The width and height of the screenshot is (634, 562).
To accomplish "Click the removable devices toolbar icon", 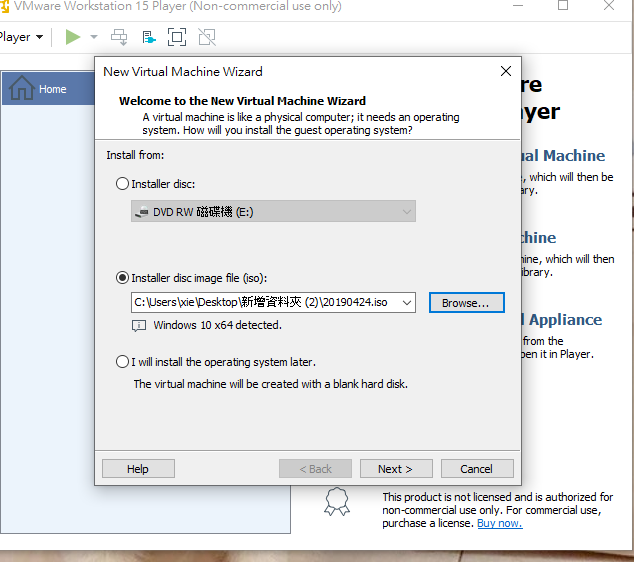I will click(x=149, y=37).
